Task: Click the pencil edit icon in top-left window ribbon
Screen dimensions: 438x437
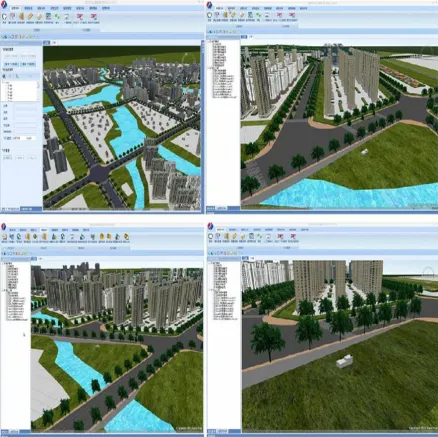Action: pyautogui.click(x=30, y=16)
